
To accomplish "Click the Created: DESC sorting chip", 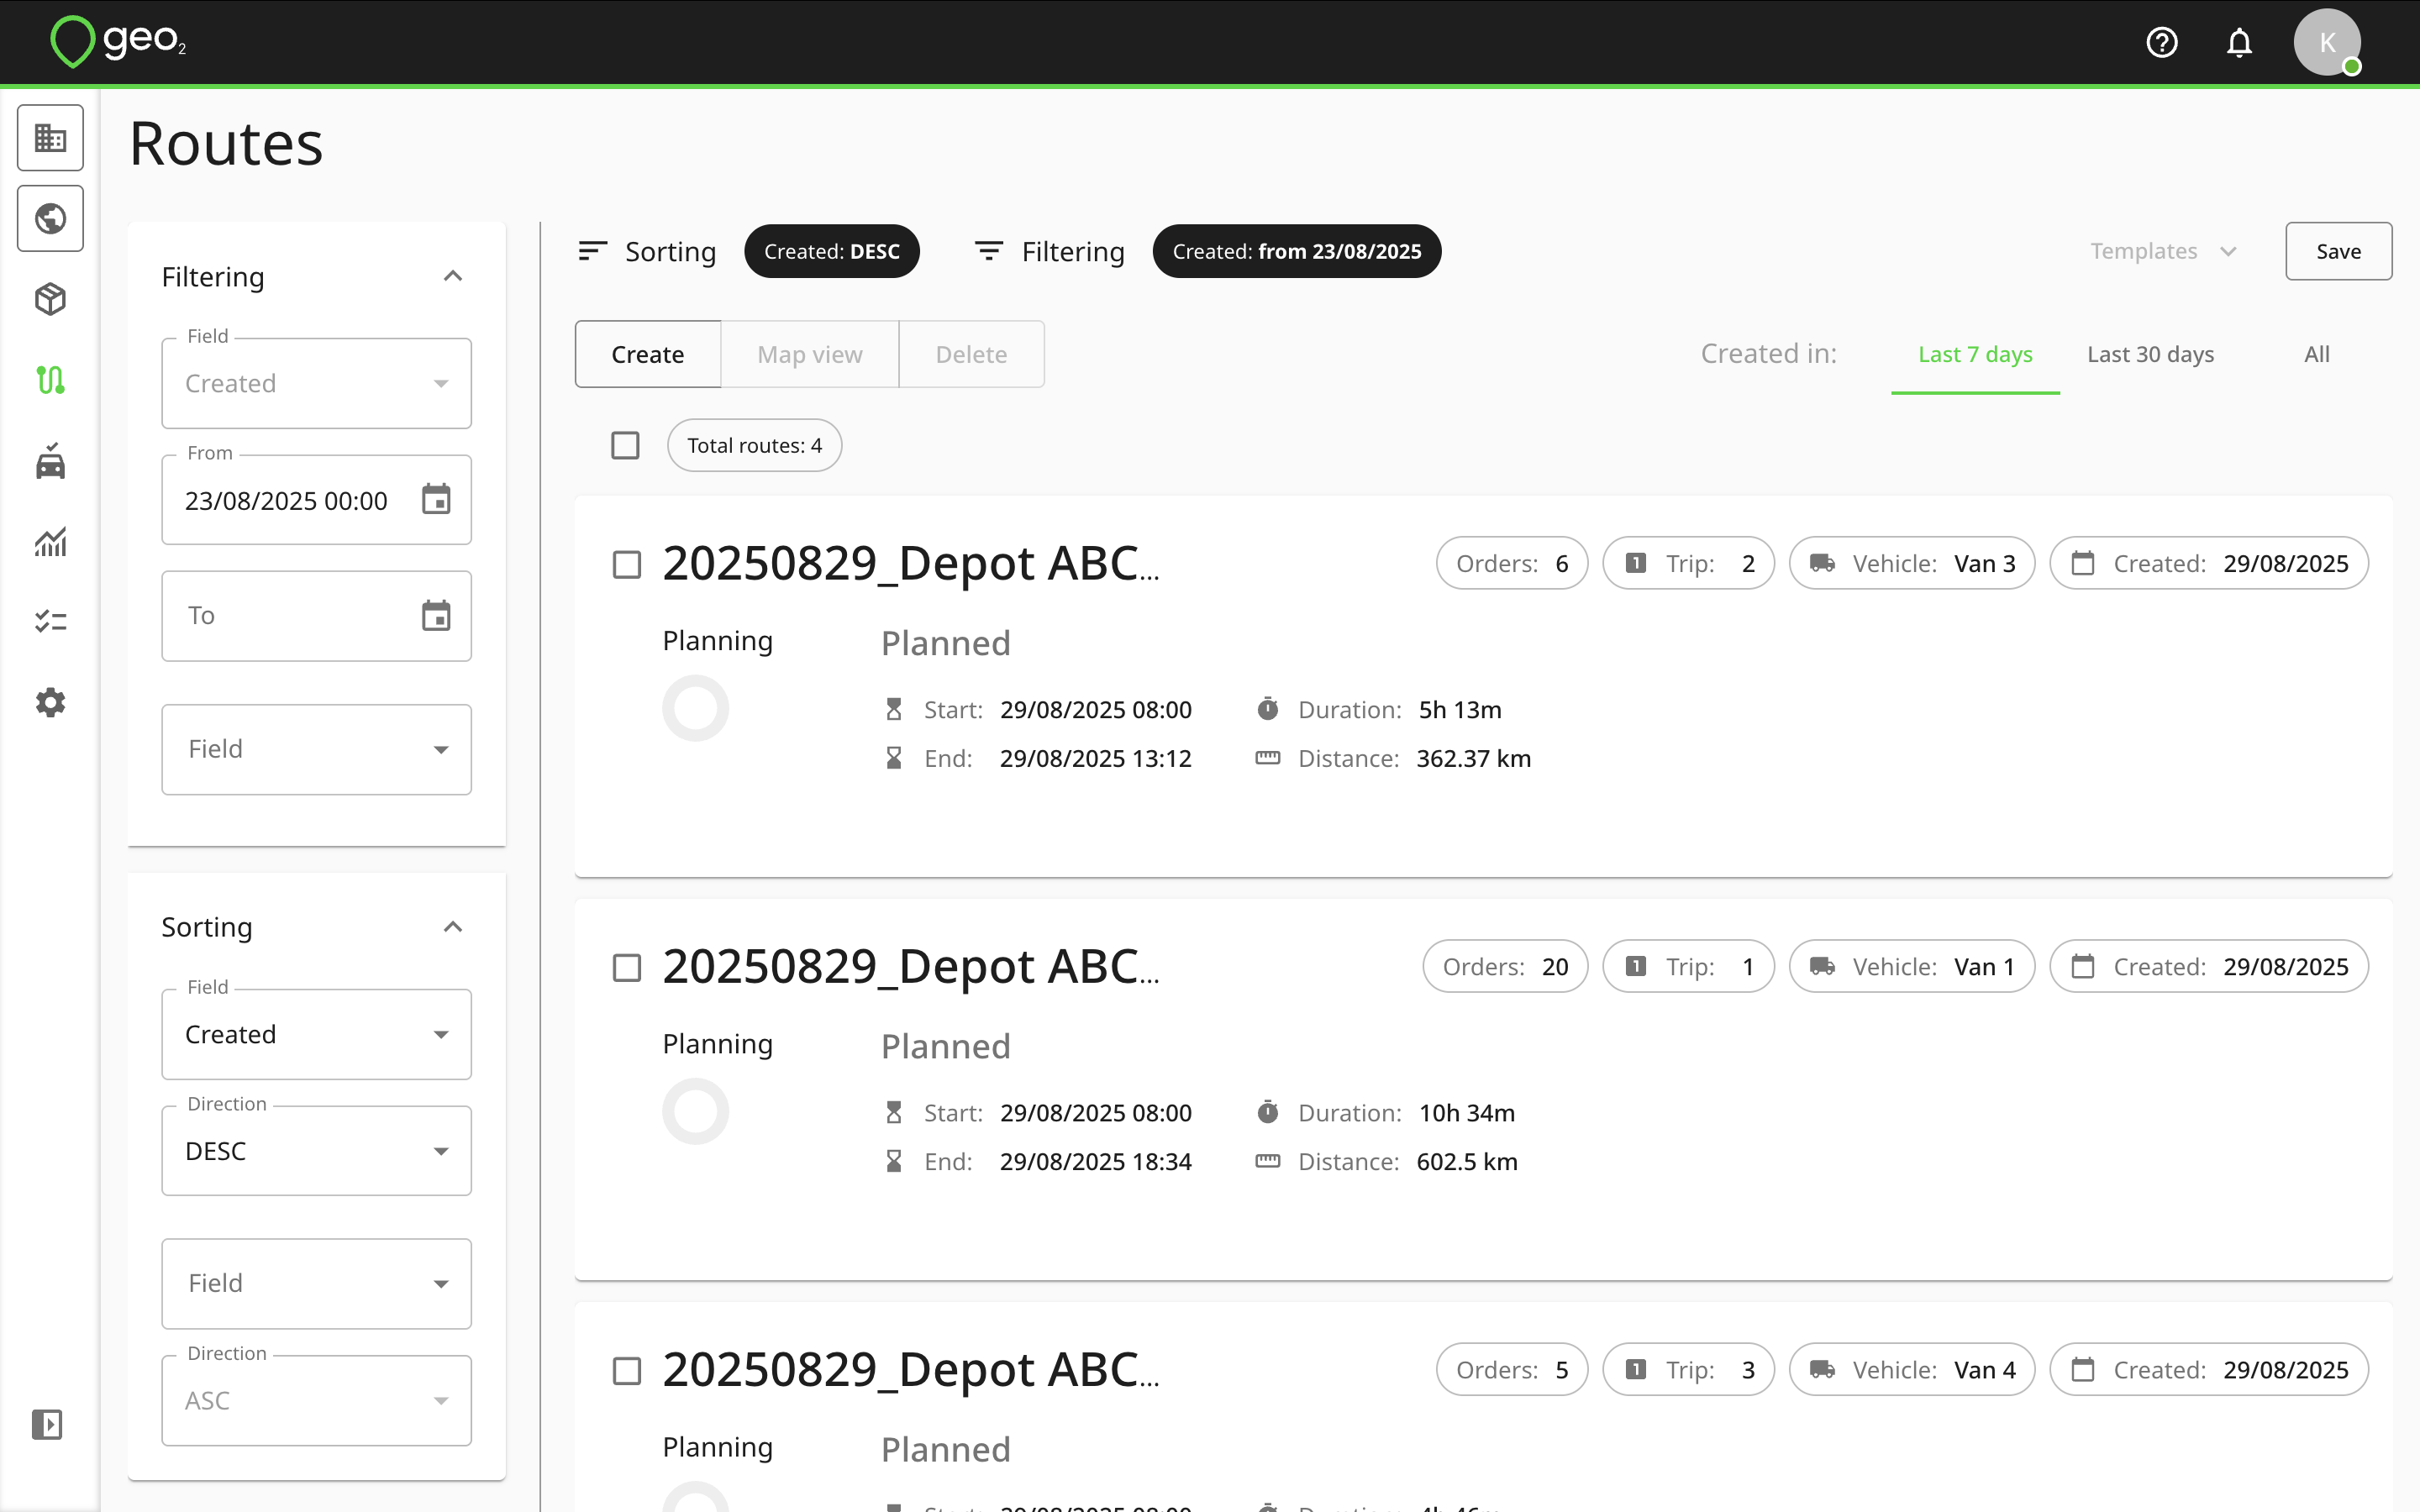I will tap(832, 251).
